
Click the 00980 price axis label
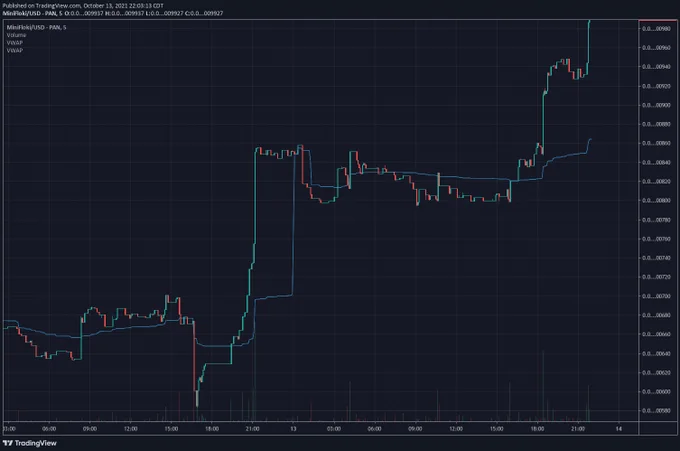(x=657, y=29)
